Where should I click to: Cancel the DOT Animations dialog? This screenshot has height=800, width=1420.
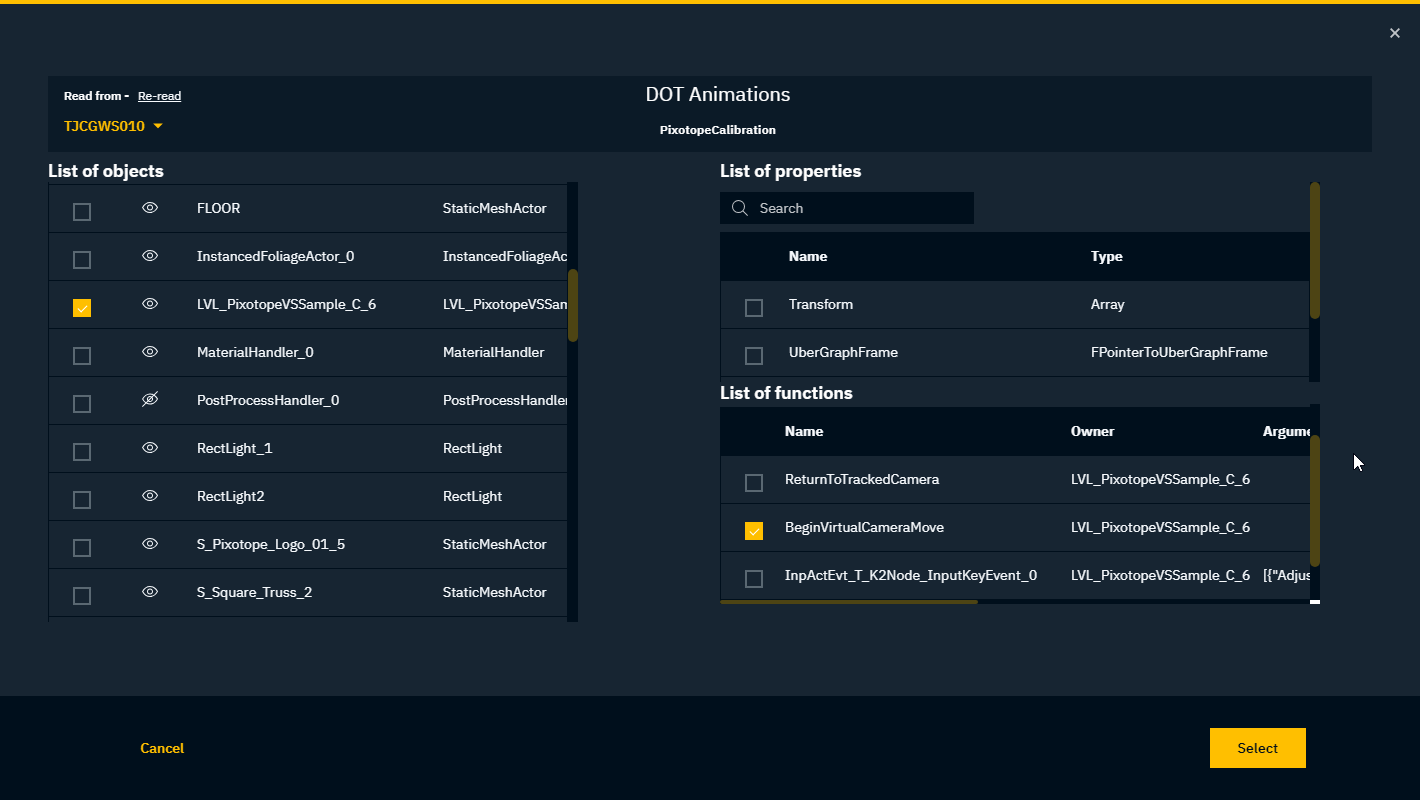point(162,748)
